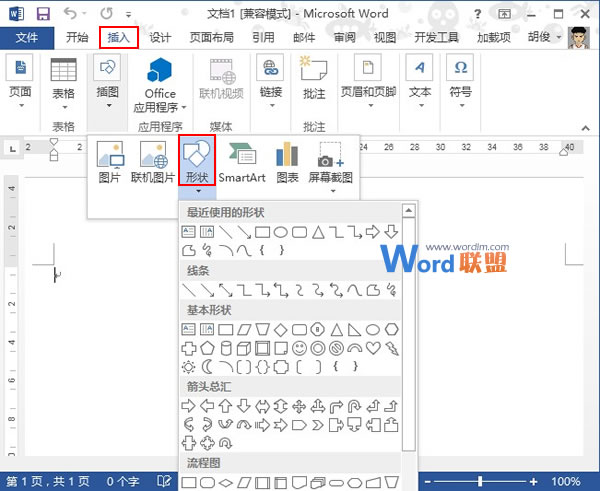Click the zoom out minus button

coord(428,481)
